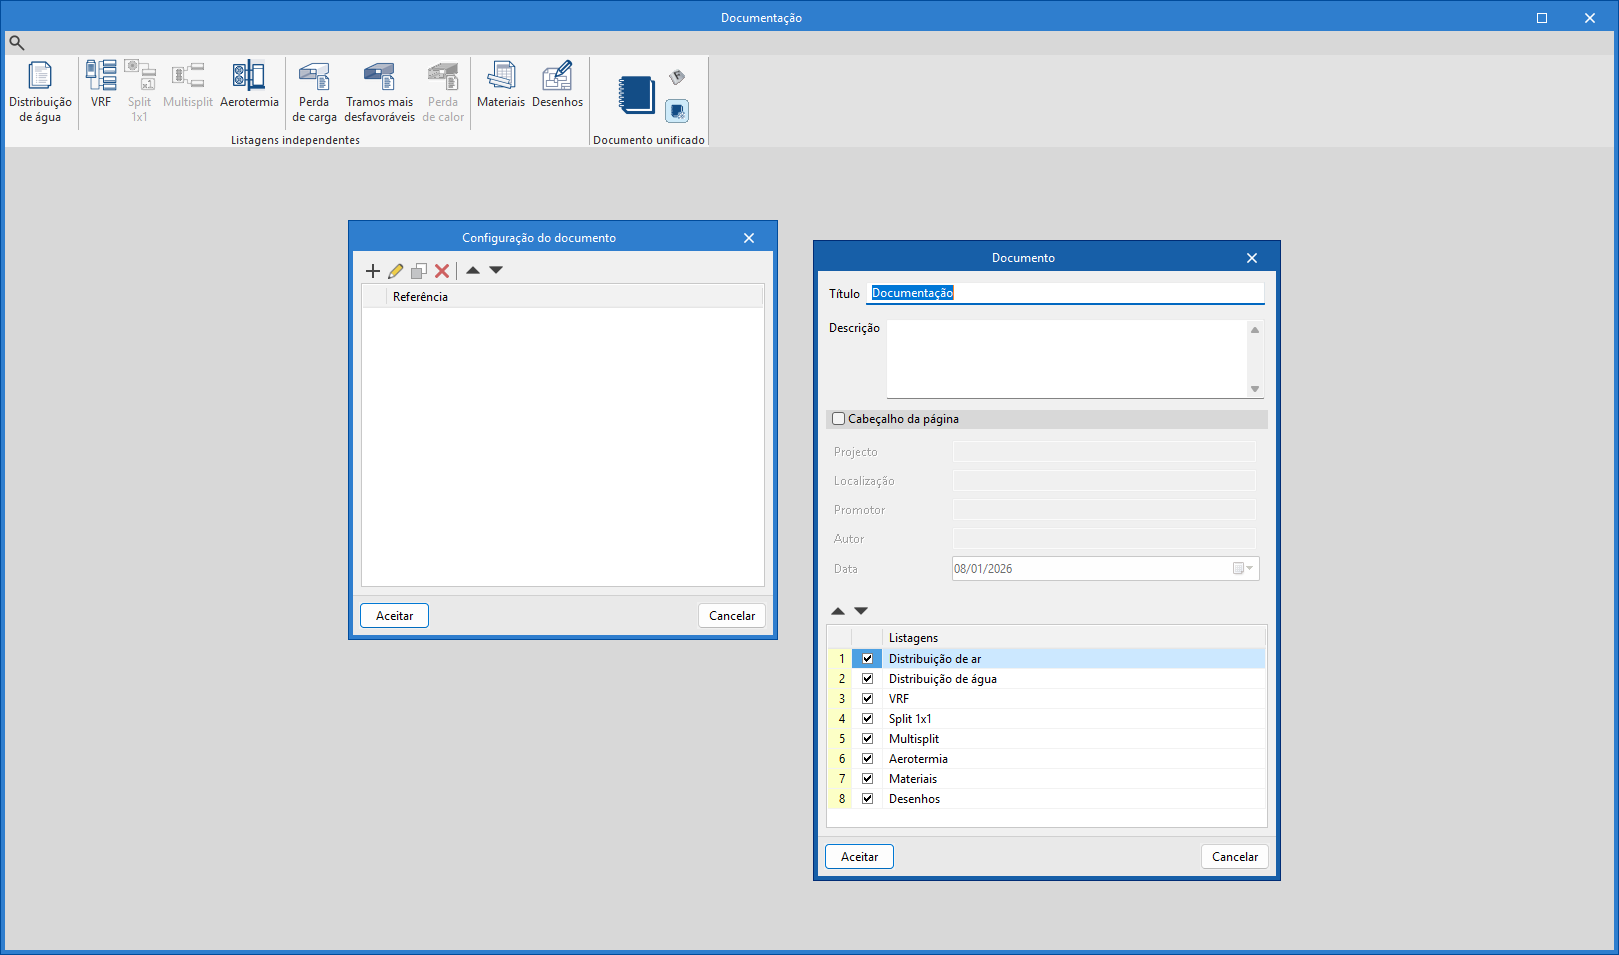Open the Data date picker dropdown
This screenshot has height=955, width=1619.
pos(1243,569)
